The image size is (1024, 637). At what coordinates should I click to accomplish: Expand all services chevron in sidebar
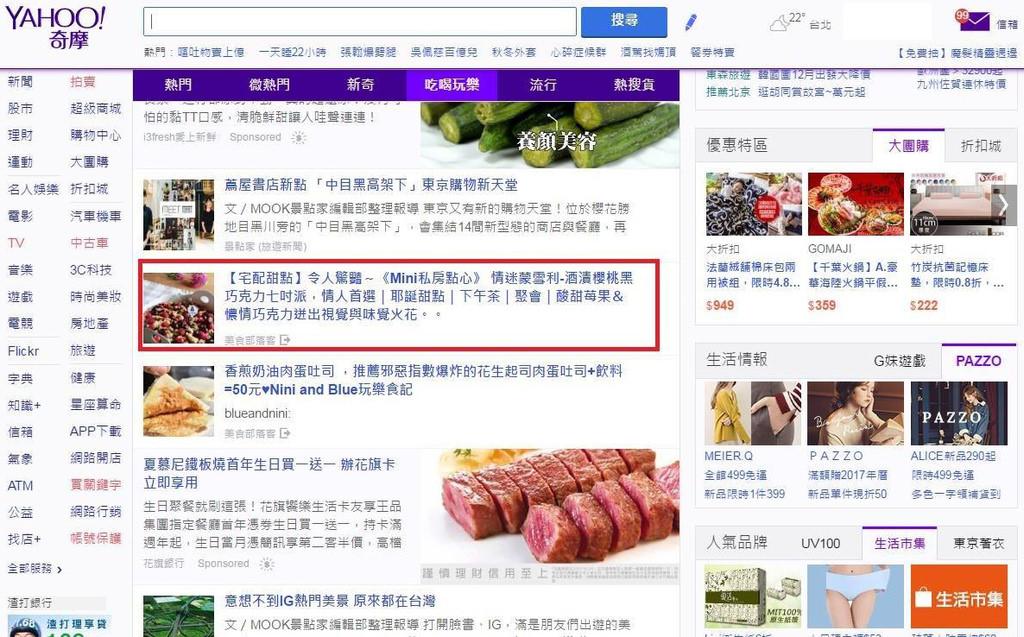(59, 570)
